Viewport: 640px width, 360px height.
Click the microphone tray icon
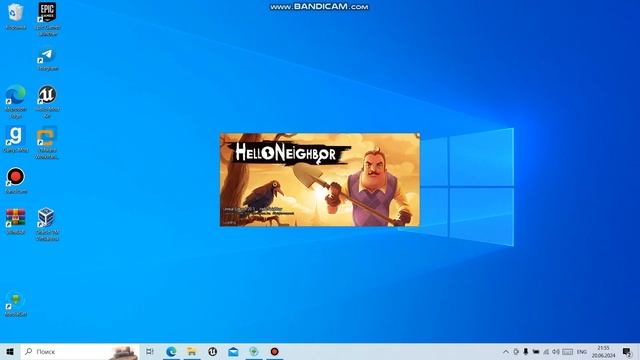[526, 351]
